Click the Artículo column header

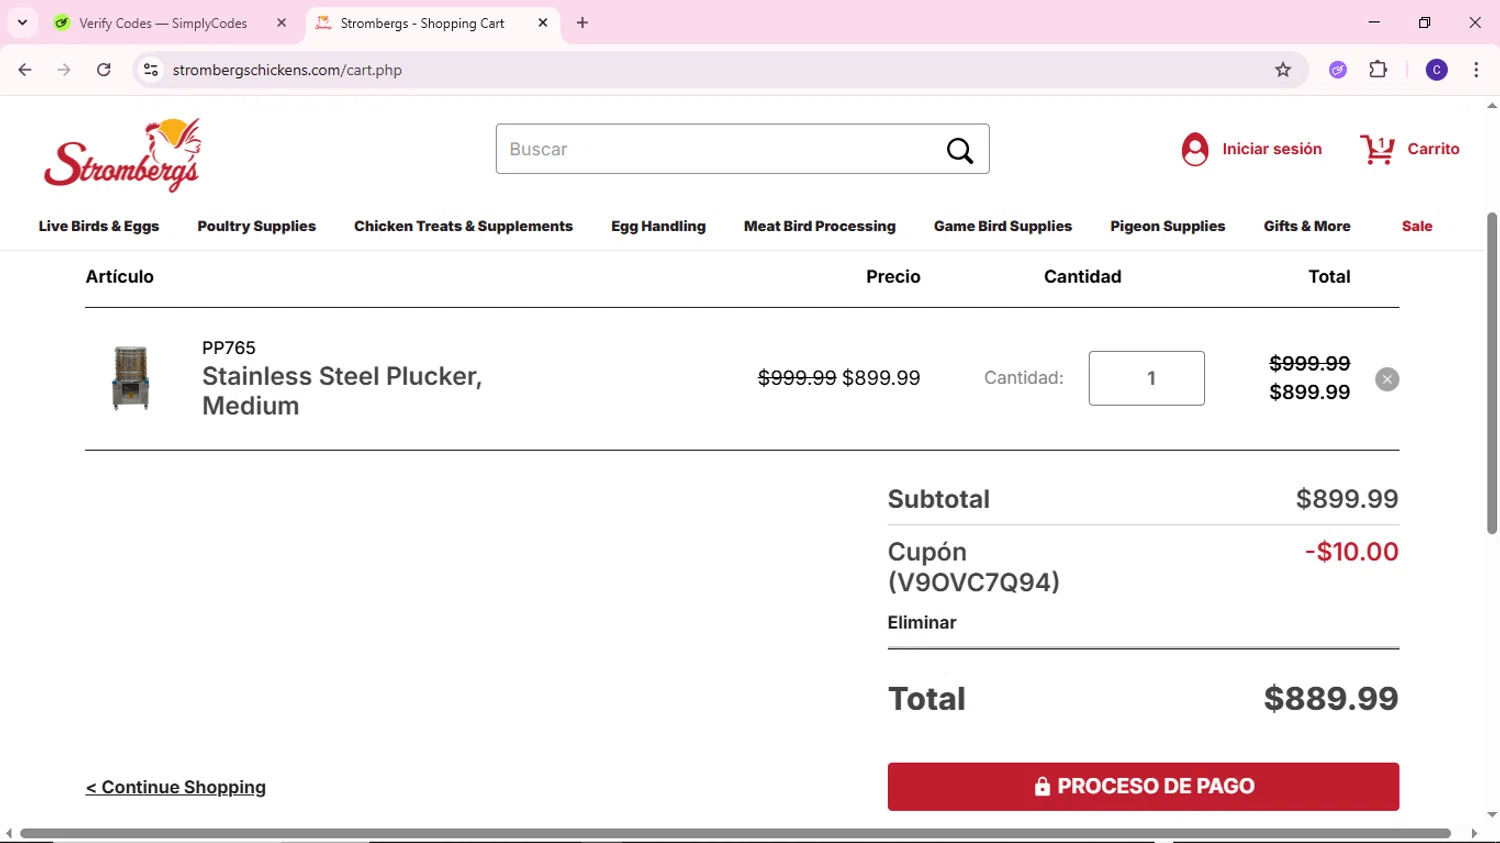tap(119, 277)
